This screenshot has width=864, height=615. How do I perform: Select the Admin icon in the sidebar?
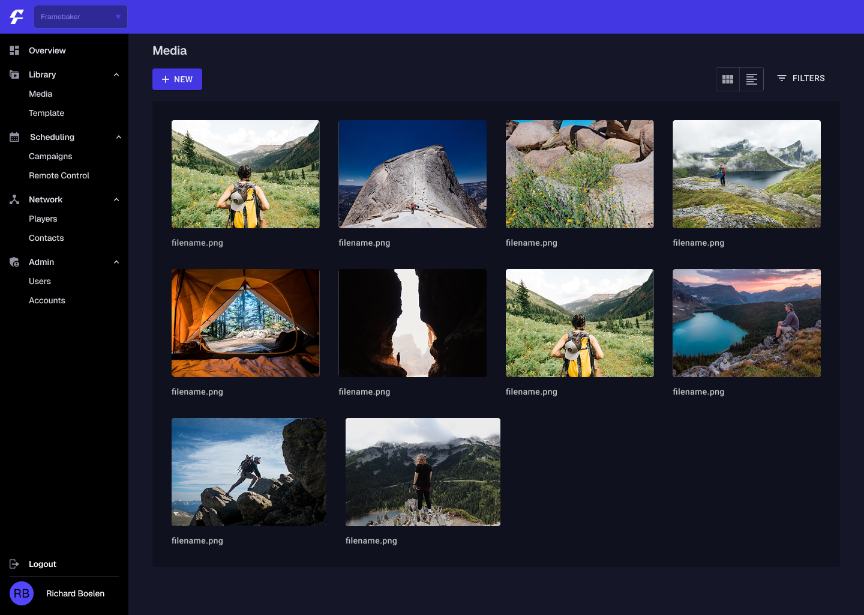(13, 262)
